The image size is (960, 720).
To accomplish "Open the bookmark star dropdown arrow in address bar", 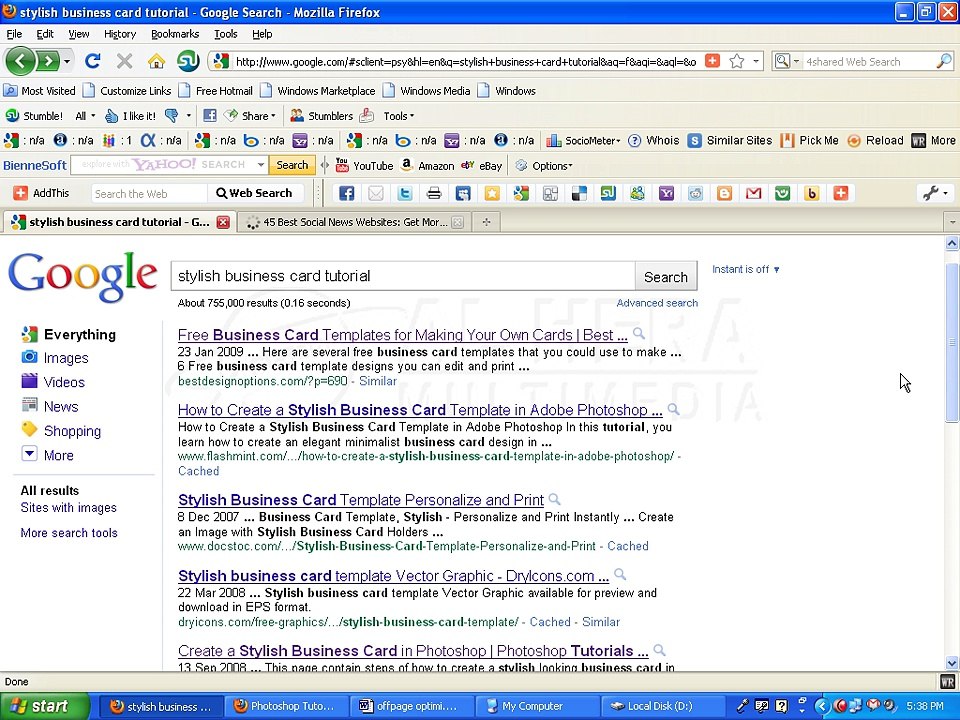I will 756,61.
